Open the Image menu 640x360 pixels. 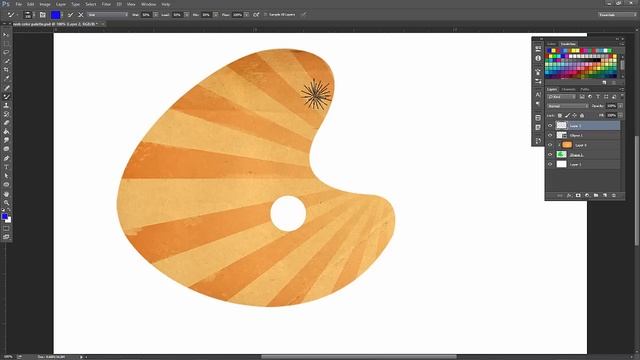click(x=45, y=4)
